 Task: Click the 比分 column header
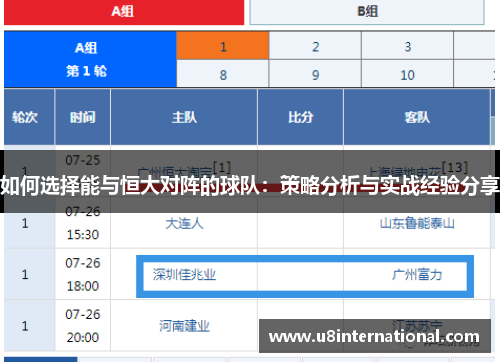pos(300,117)
